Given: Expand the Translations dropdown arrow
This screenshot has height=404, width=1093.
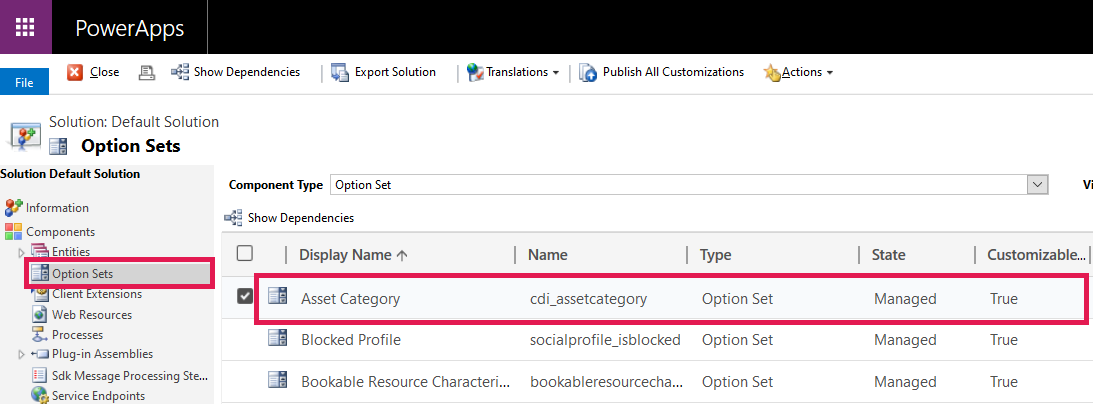Looking at the screenshot, I should click(556, 73).
